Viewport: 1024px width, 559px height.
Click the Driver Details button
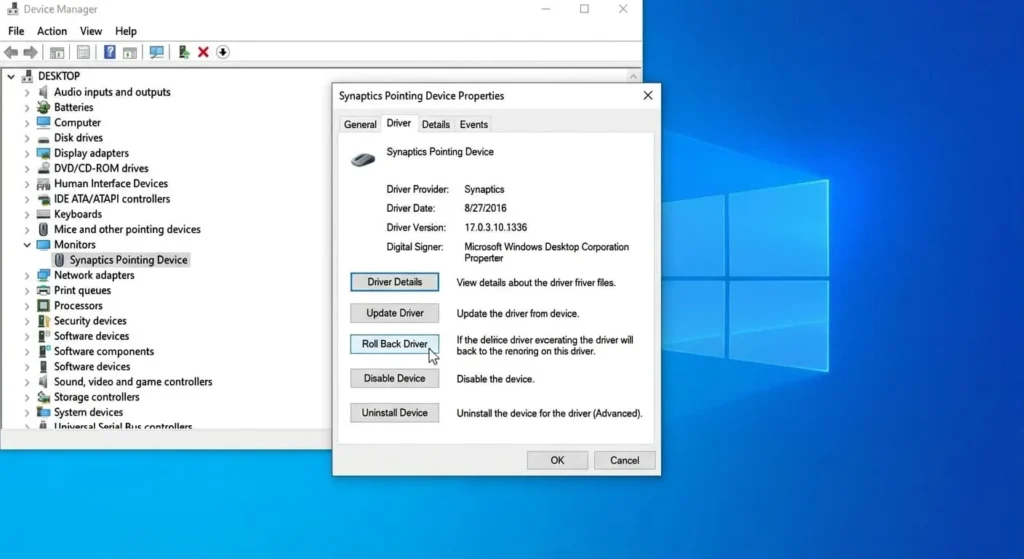394,282
